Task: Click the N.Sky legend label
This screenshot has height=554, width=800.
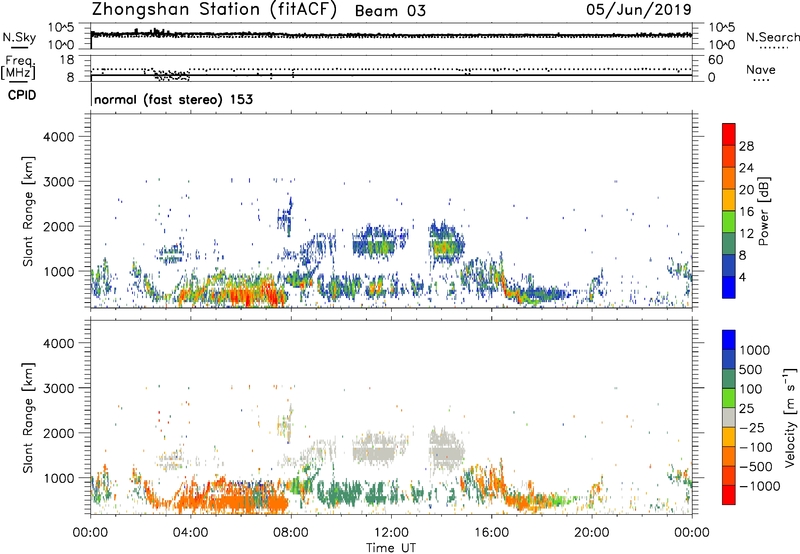Action: pyautogui.click(x=19, y=37)
